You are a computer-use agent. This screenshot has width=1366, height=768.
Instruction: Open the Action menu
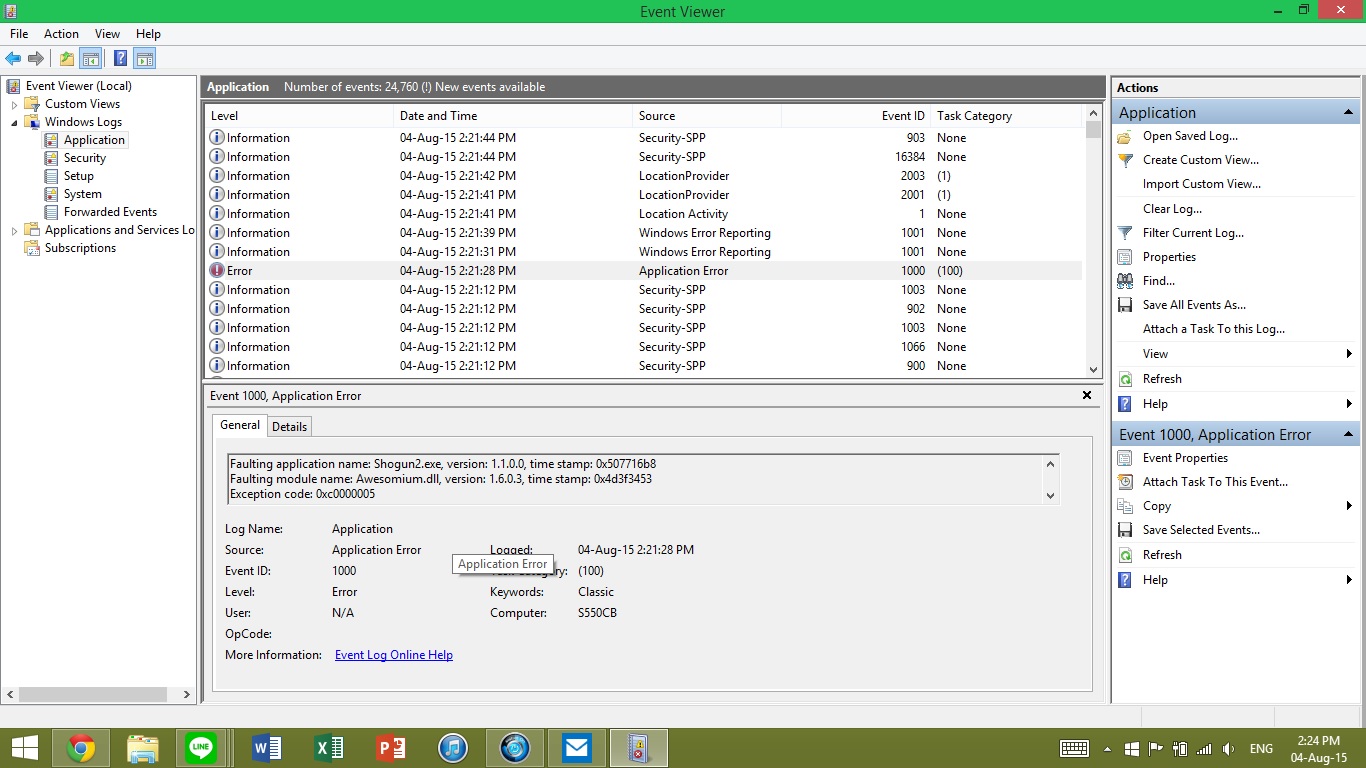(x=61, y=34)
